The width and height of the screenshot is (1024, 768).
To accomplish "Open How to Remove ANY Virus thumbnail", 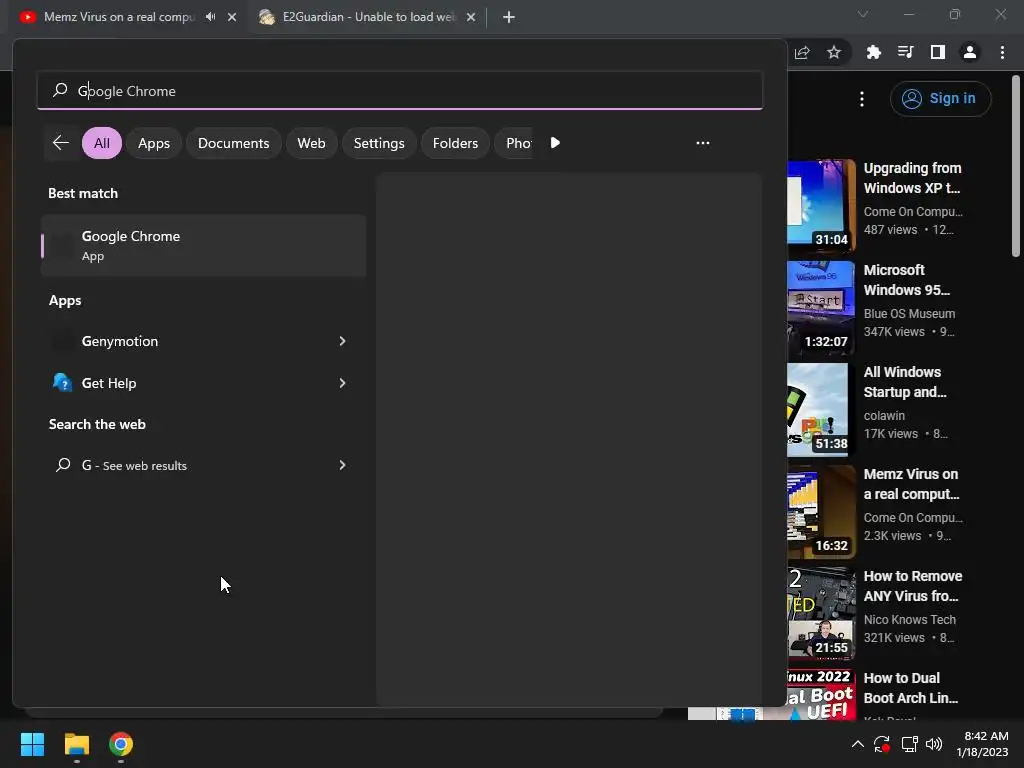I will [x=821, y=613].
